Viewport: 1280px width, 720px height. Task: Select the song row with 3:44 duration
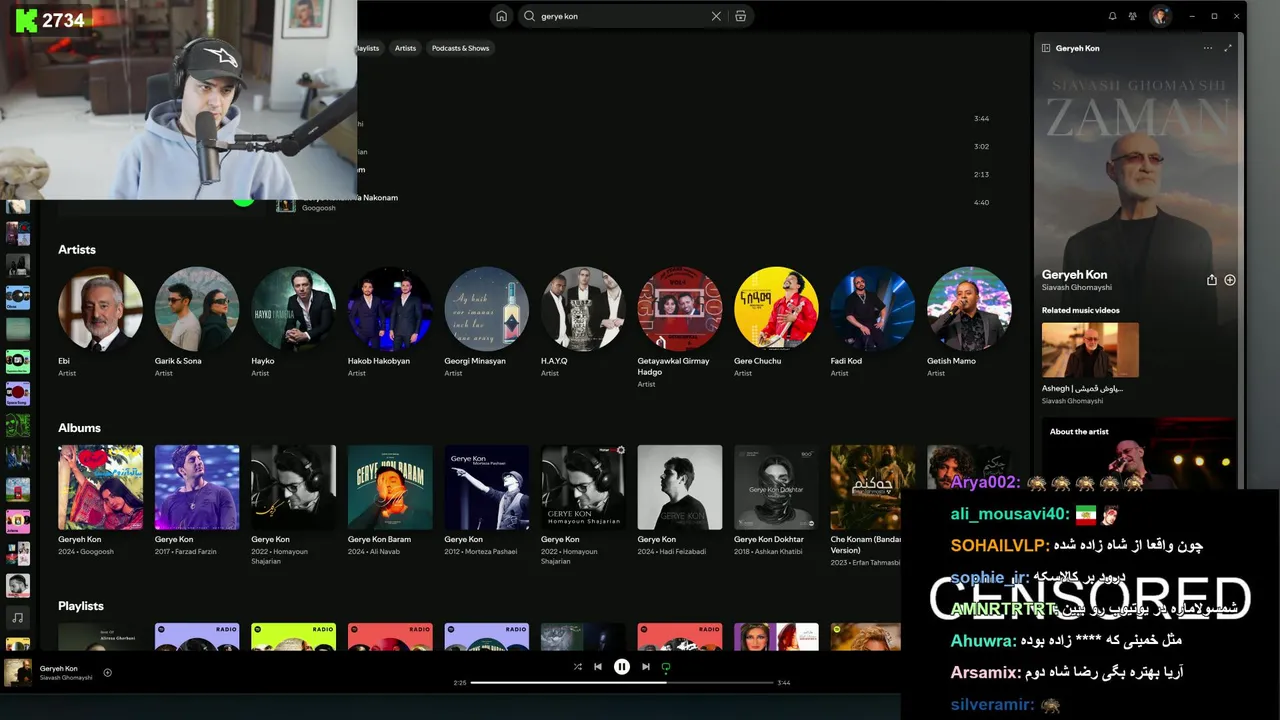(634, 119)
